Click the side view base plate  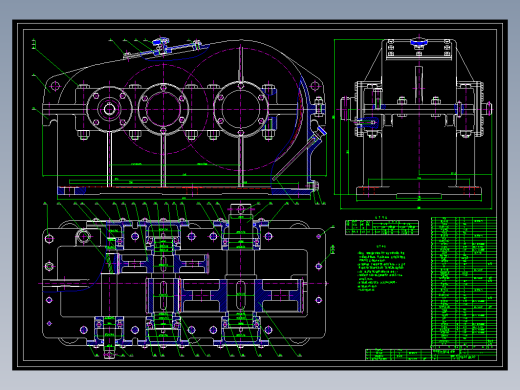[419, 191]
